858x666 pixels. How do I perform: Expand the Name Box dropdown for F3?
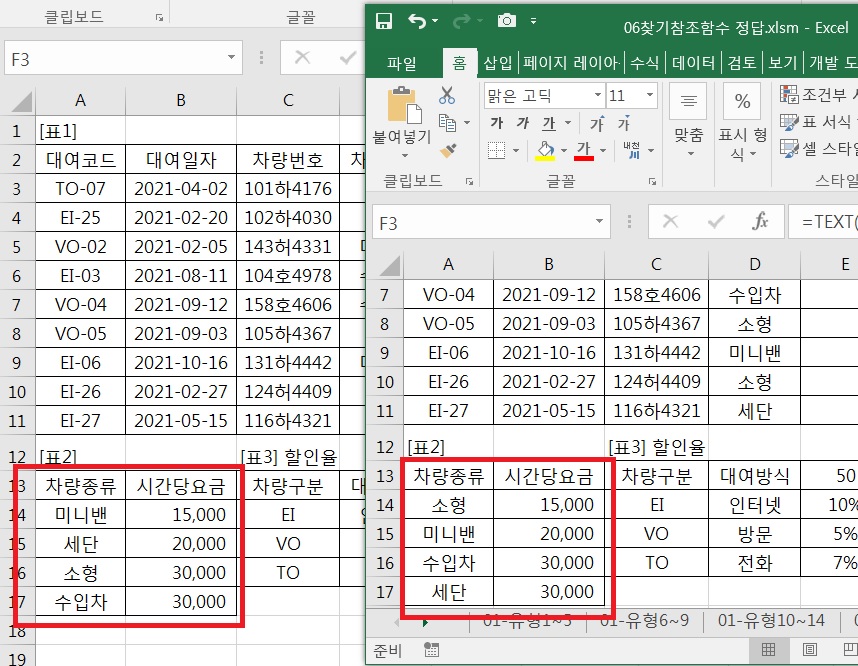pyautogui.click(x=596, y=223)
